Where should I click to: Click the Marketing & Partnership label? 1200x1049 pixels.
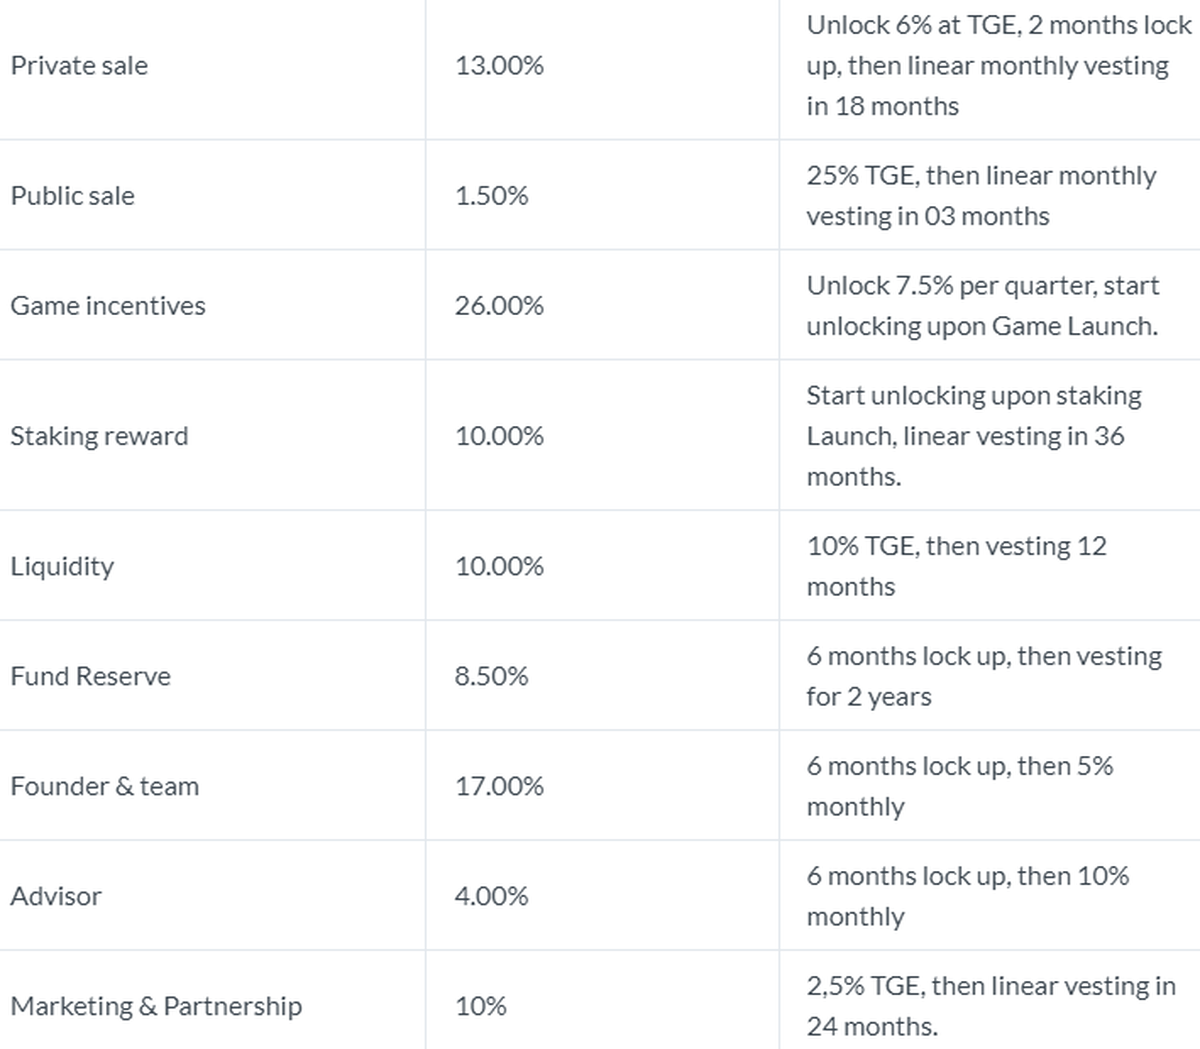[x=156, y=1006]
